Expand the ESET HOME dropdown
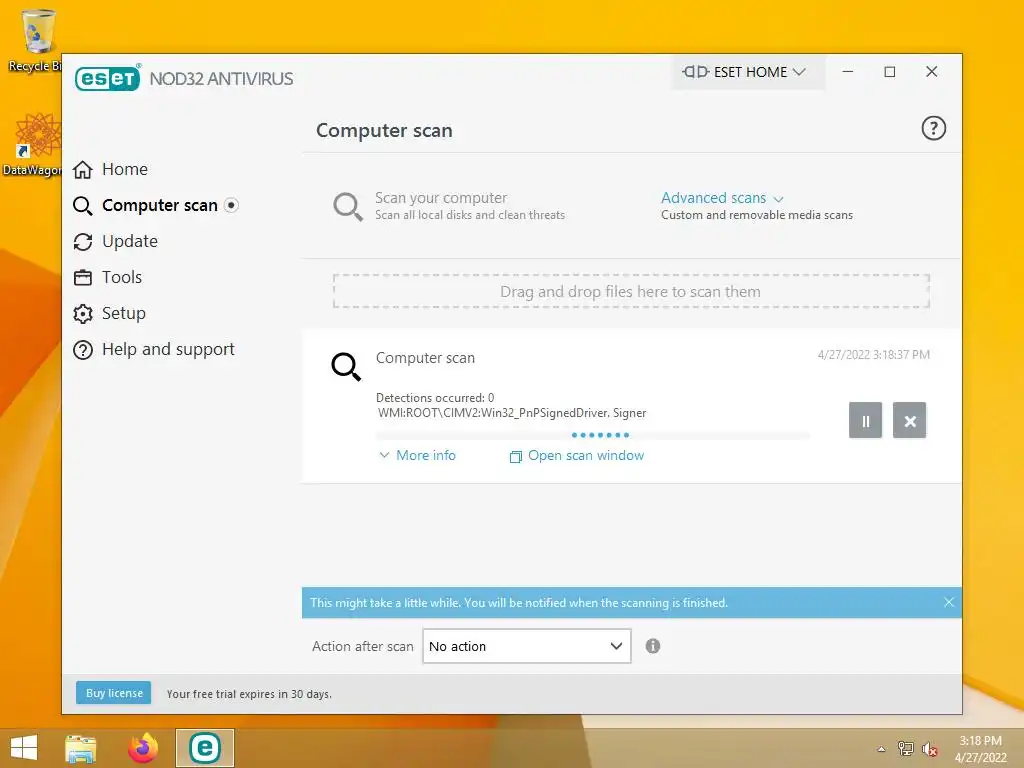1024x768 pixels. (748, 72)
